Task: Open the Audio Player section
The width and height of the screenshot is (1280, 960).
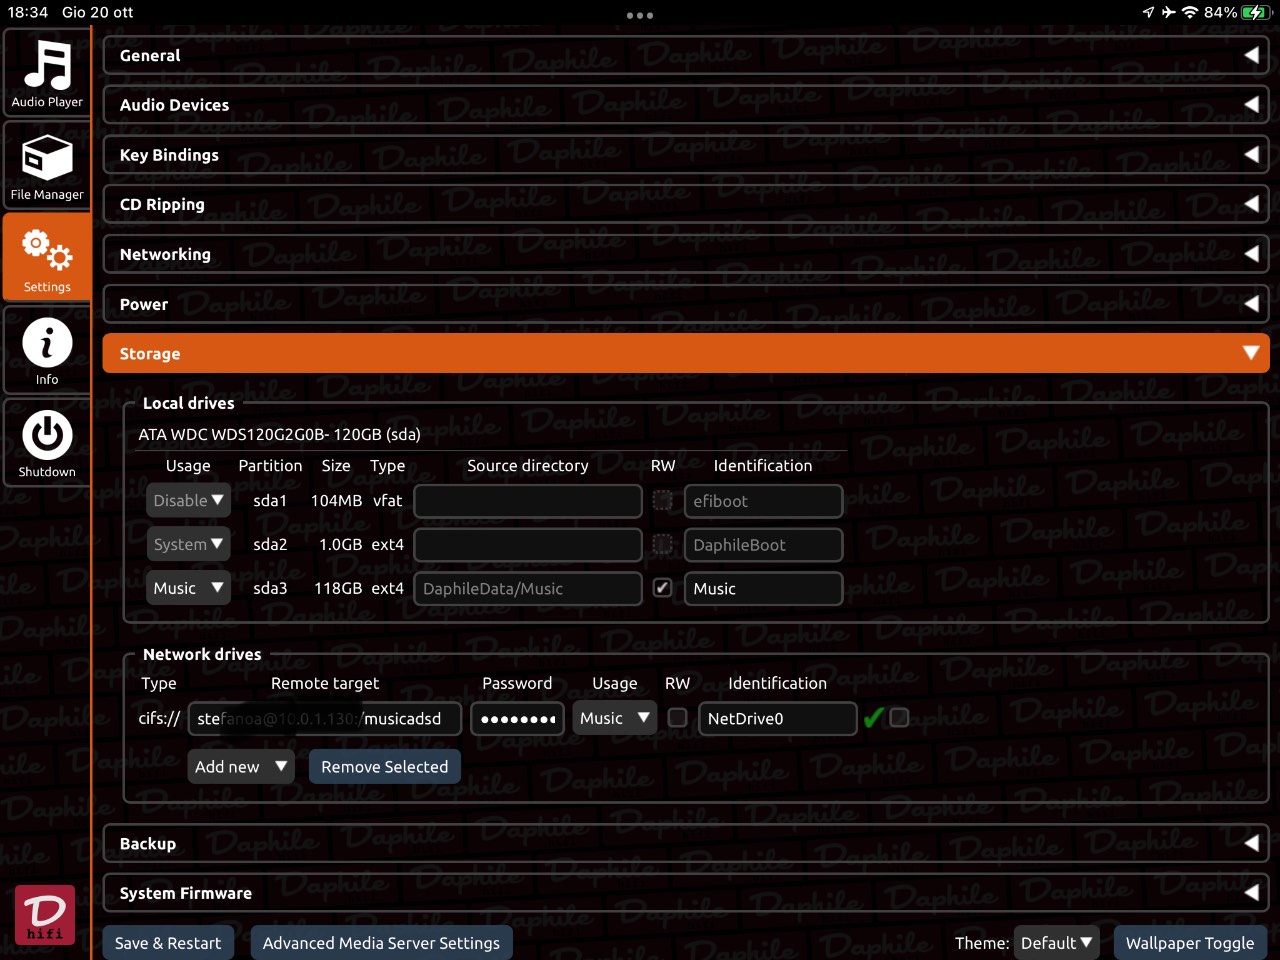Action: click(47, 73)
